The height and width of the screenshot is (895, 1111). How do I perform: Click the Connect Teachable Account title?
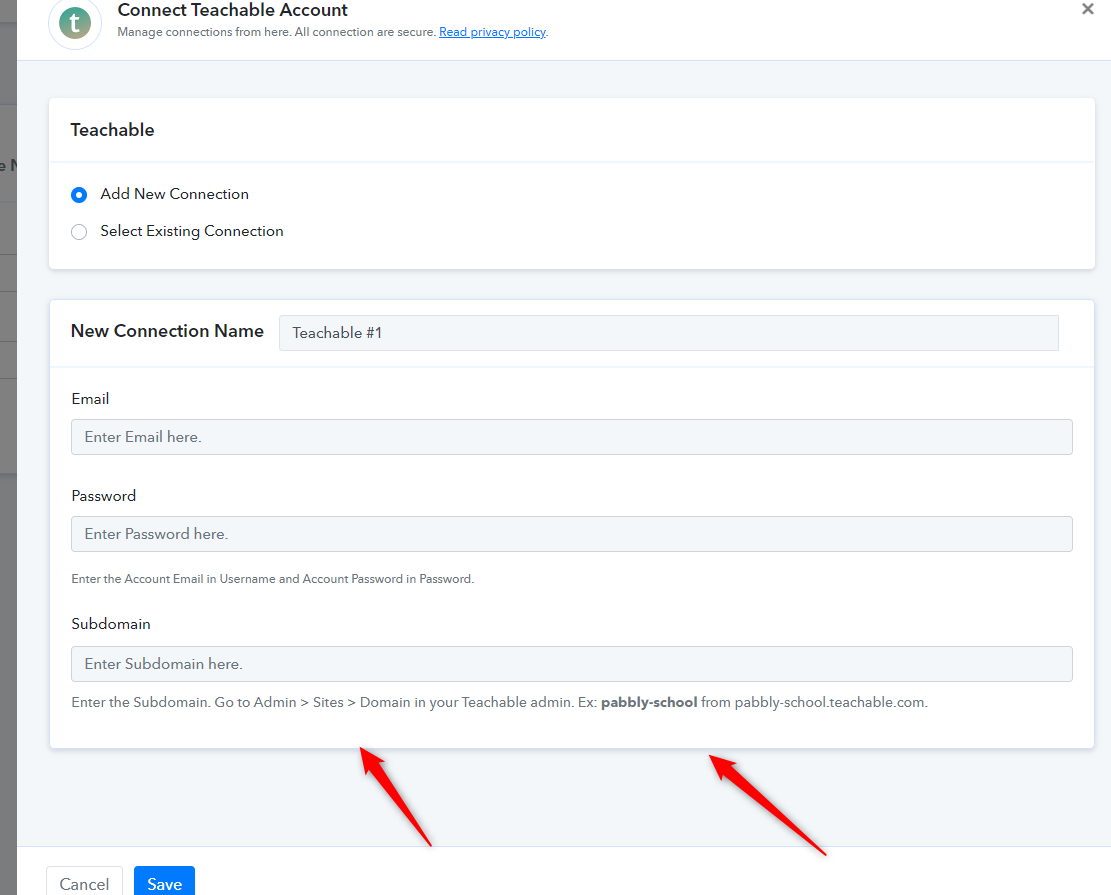point(232,10)
